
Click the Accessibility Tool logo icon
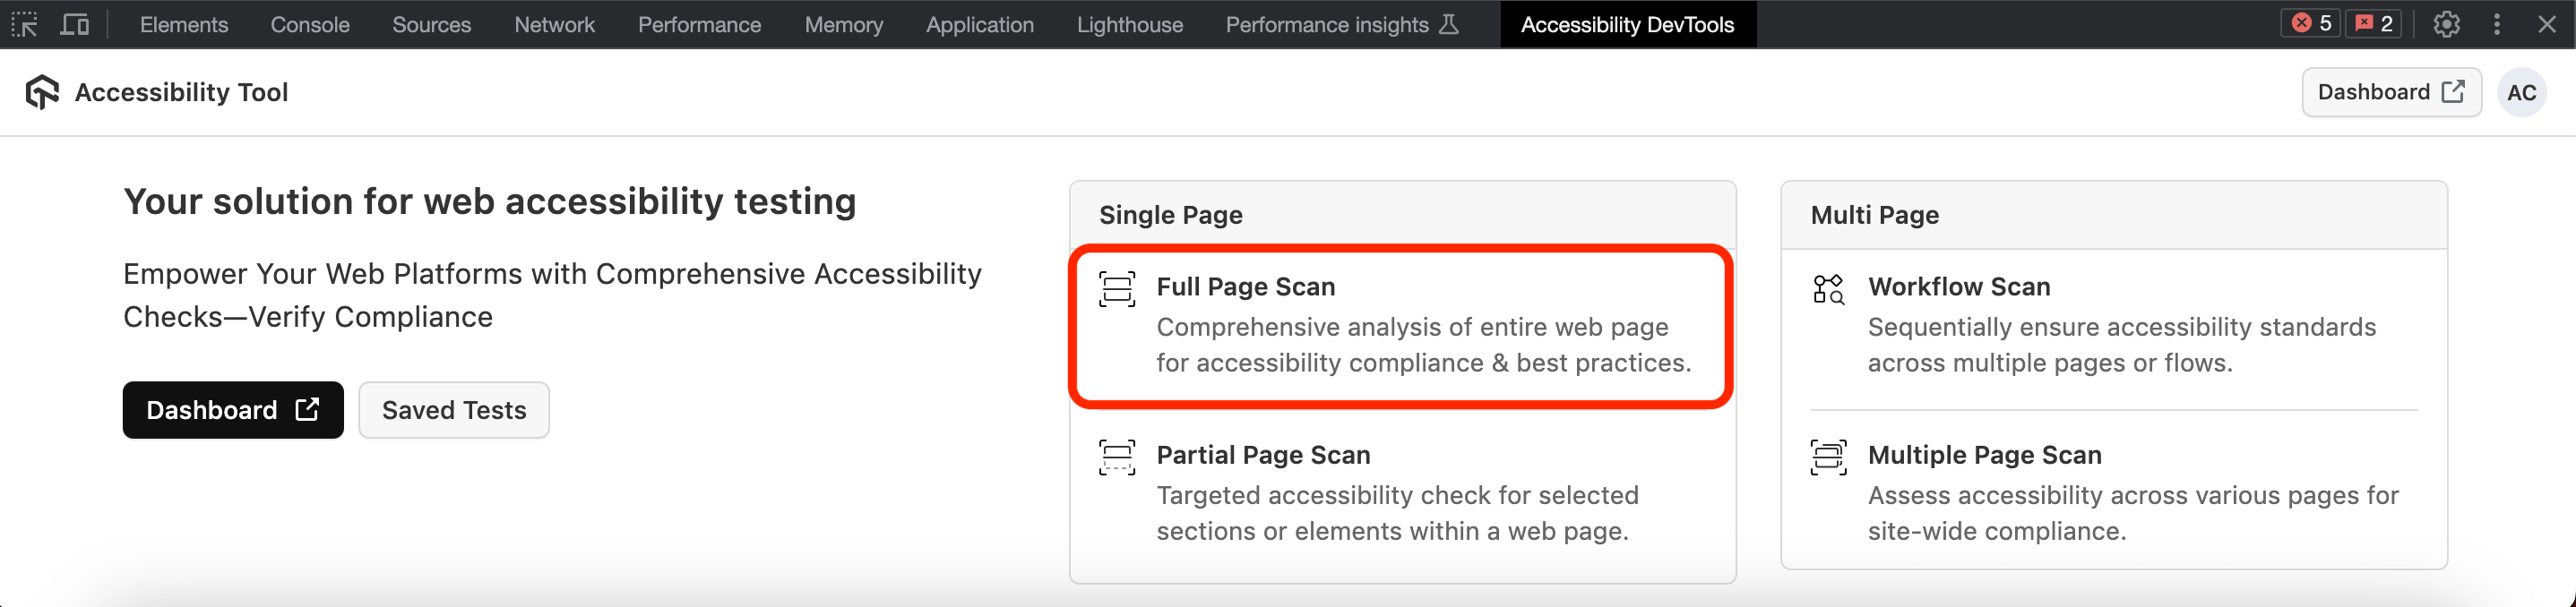(42, 92)
